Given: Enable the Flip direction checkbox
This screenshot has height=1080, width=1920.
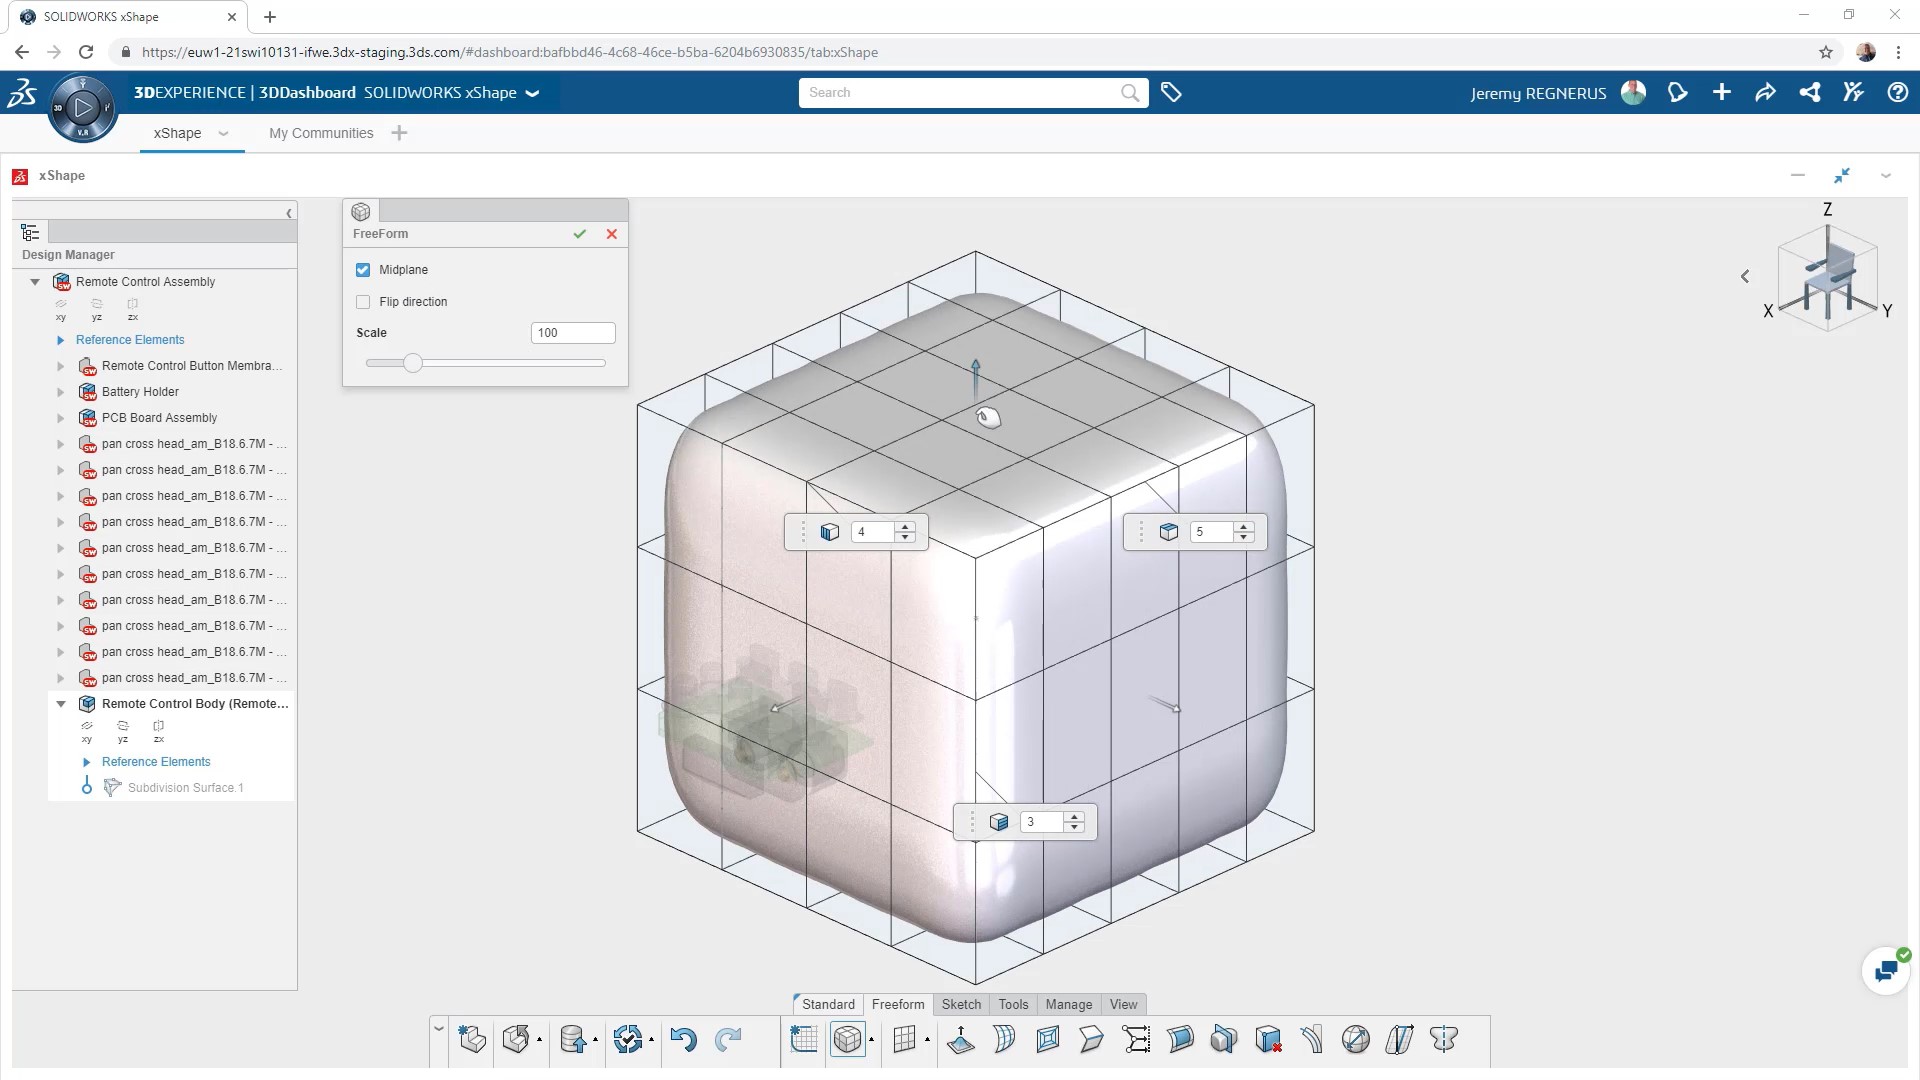Looking at the screenshot, I should click(x=363, y=301).
